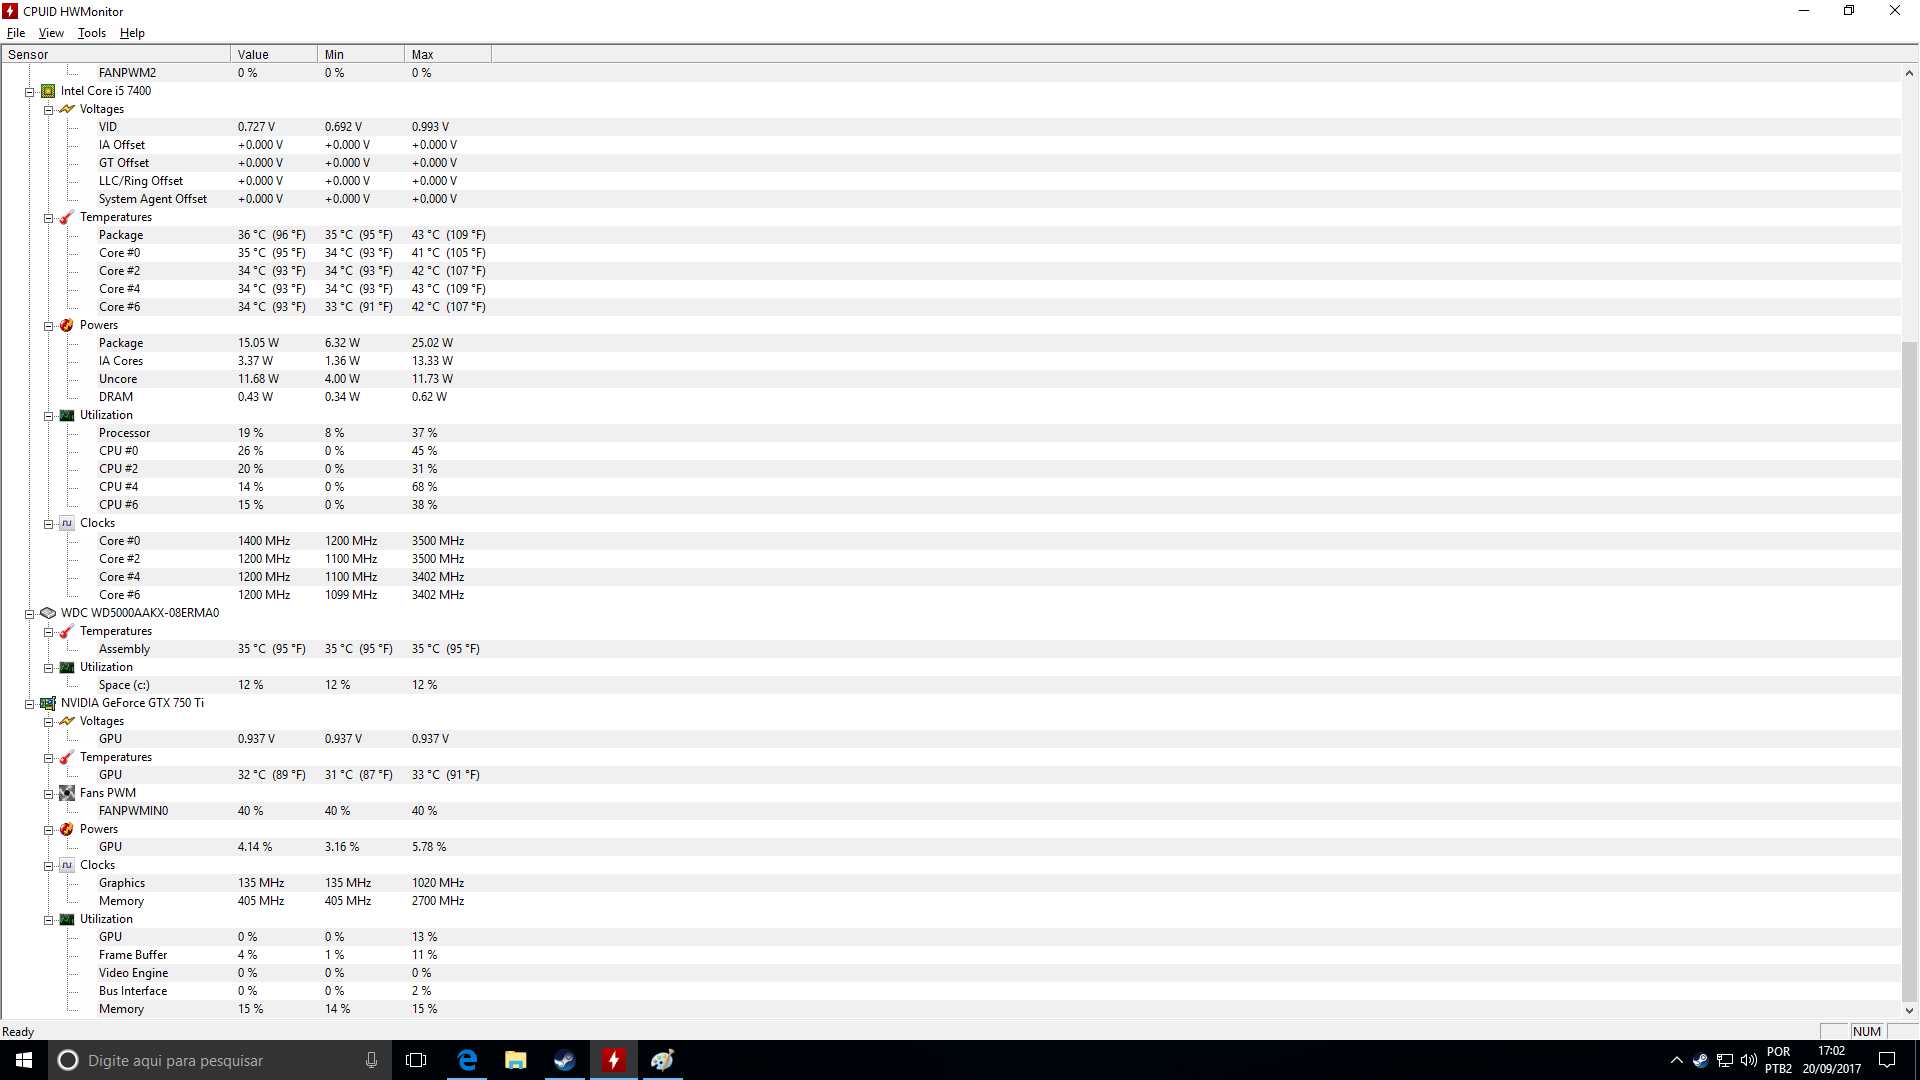The width and height of the screenshot is (1920, 1080).
Task: Click the volume speaker tray icon
Action: (1748, 1060)
